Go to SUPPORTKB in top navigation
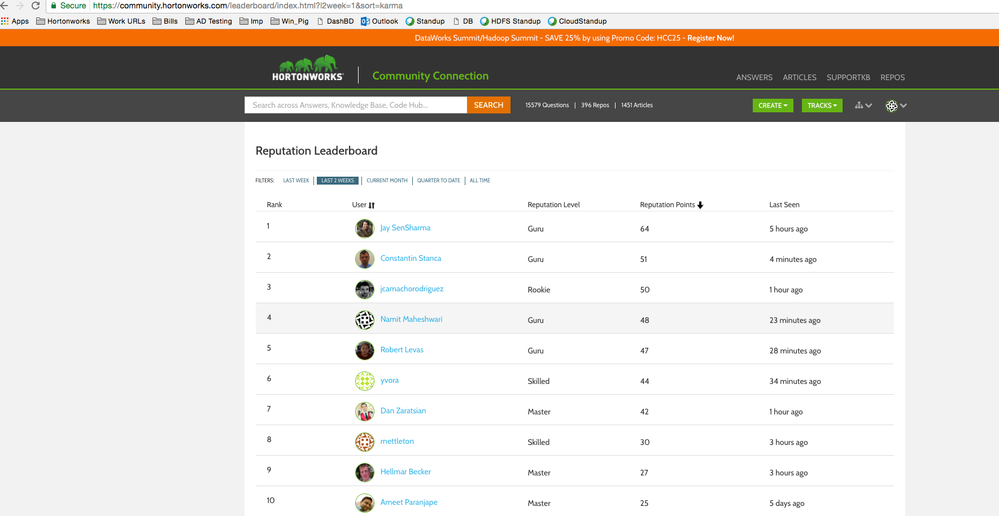The image size is (999, 516). pos(848,78)
